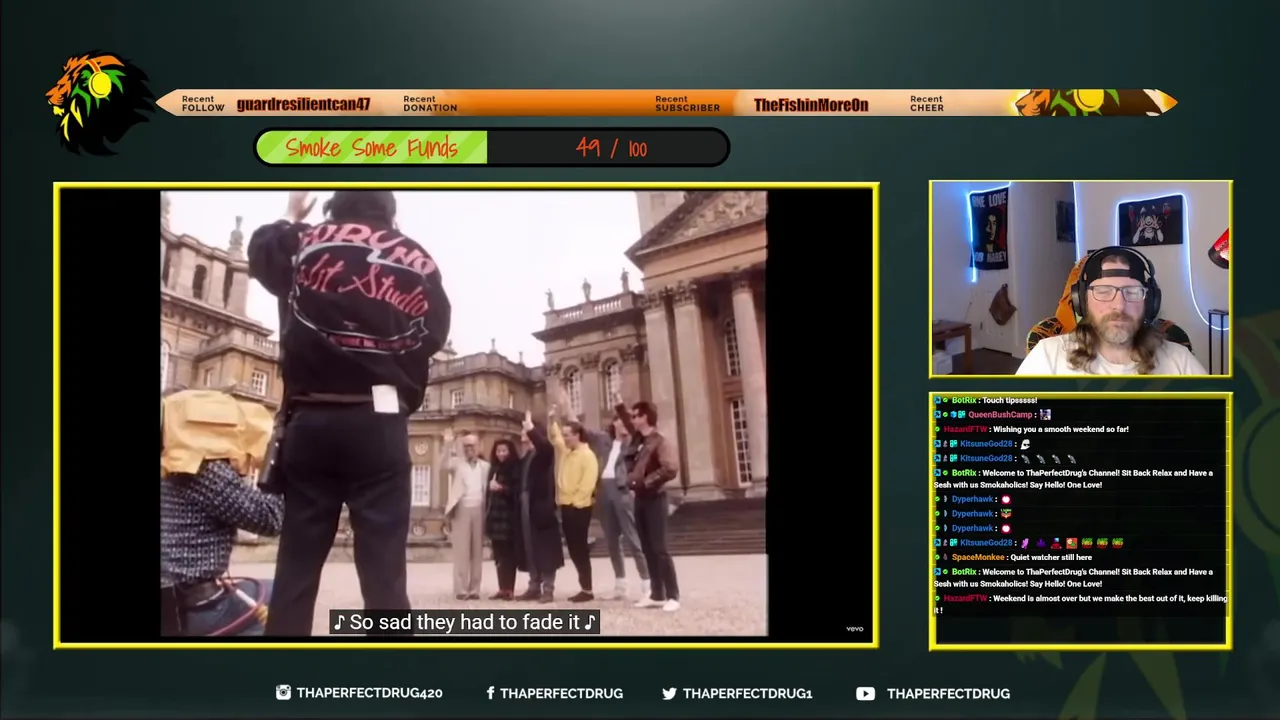Click the Recent Follow label
This screenshot has width=1280, height=720.
pyautogui.click(x=203, y=104)
